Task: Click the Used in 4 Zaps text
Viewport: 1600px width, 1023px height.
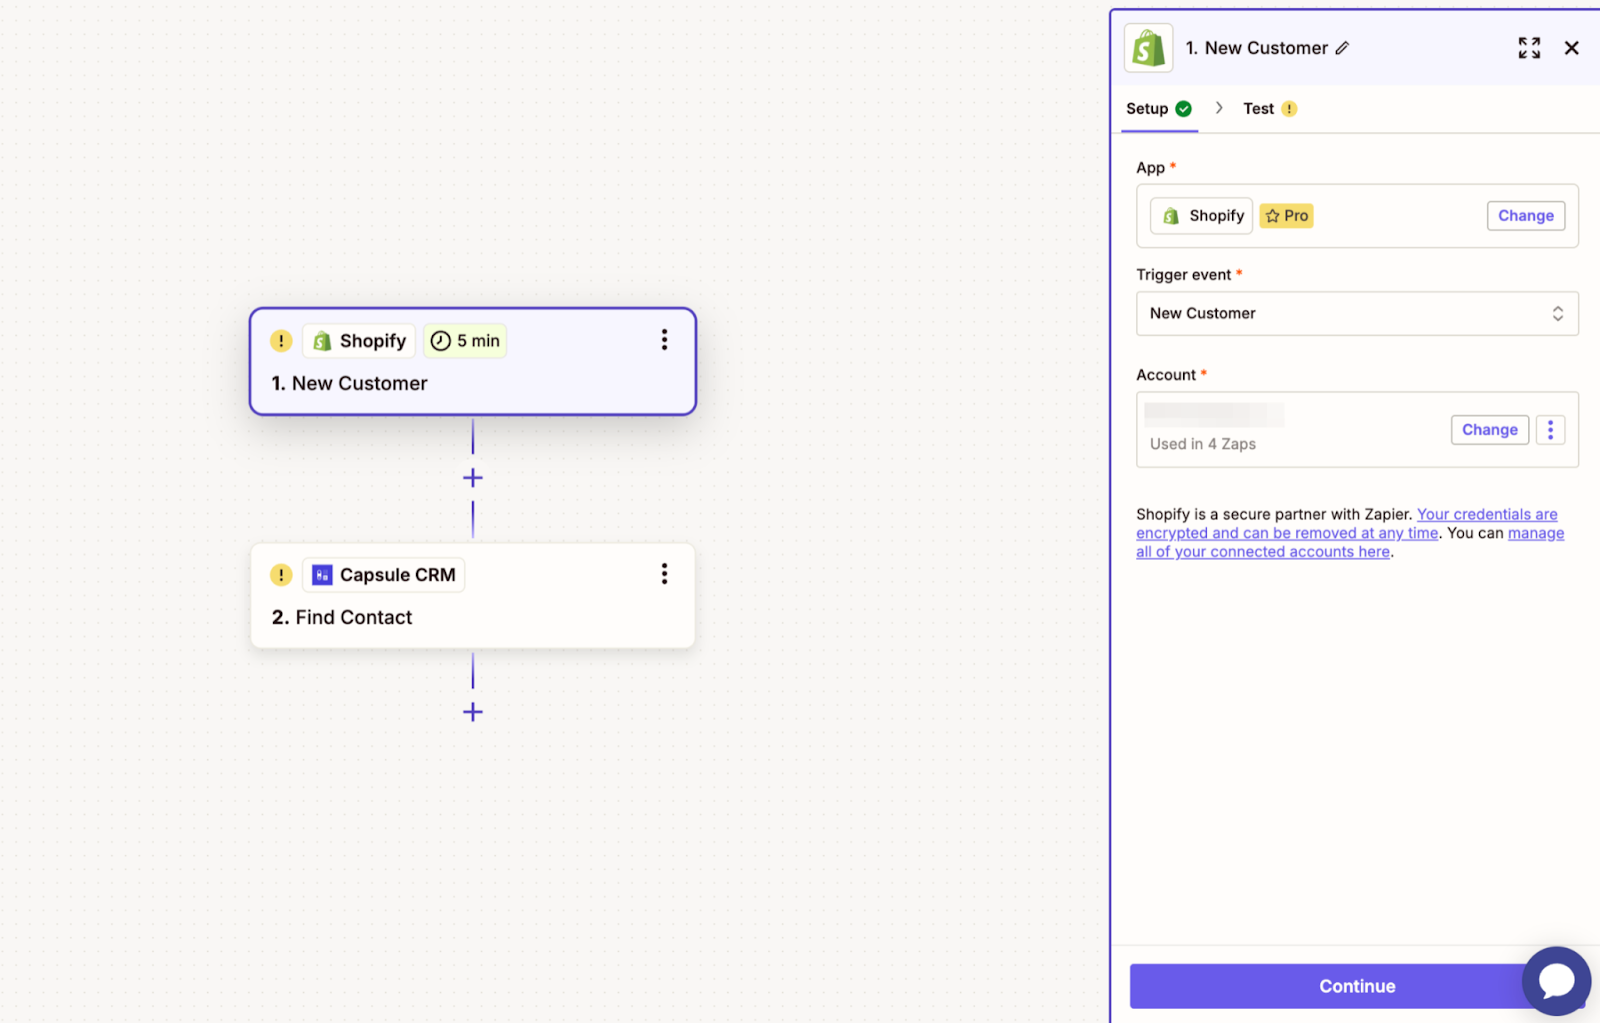Action: [x=1203, y=444]
